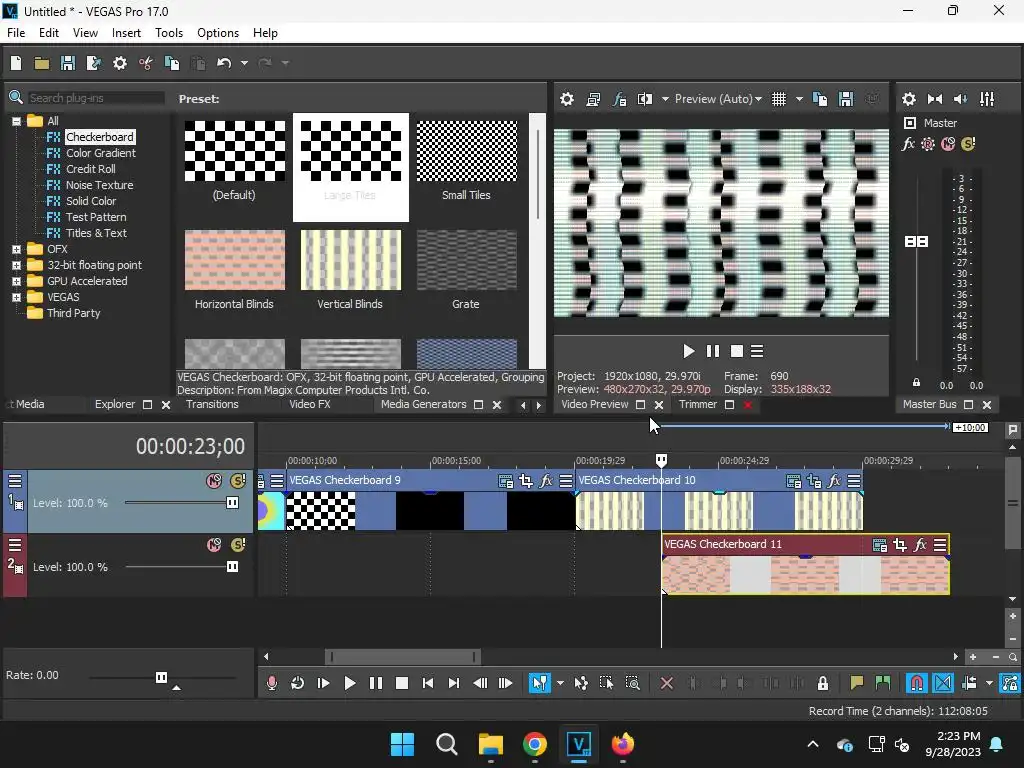Open Google Chrome from taskbar
The height and width of the screenshot is (768, 1024).
535,744
